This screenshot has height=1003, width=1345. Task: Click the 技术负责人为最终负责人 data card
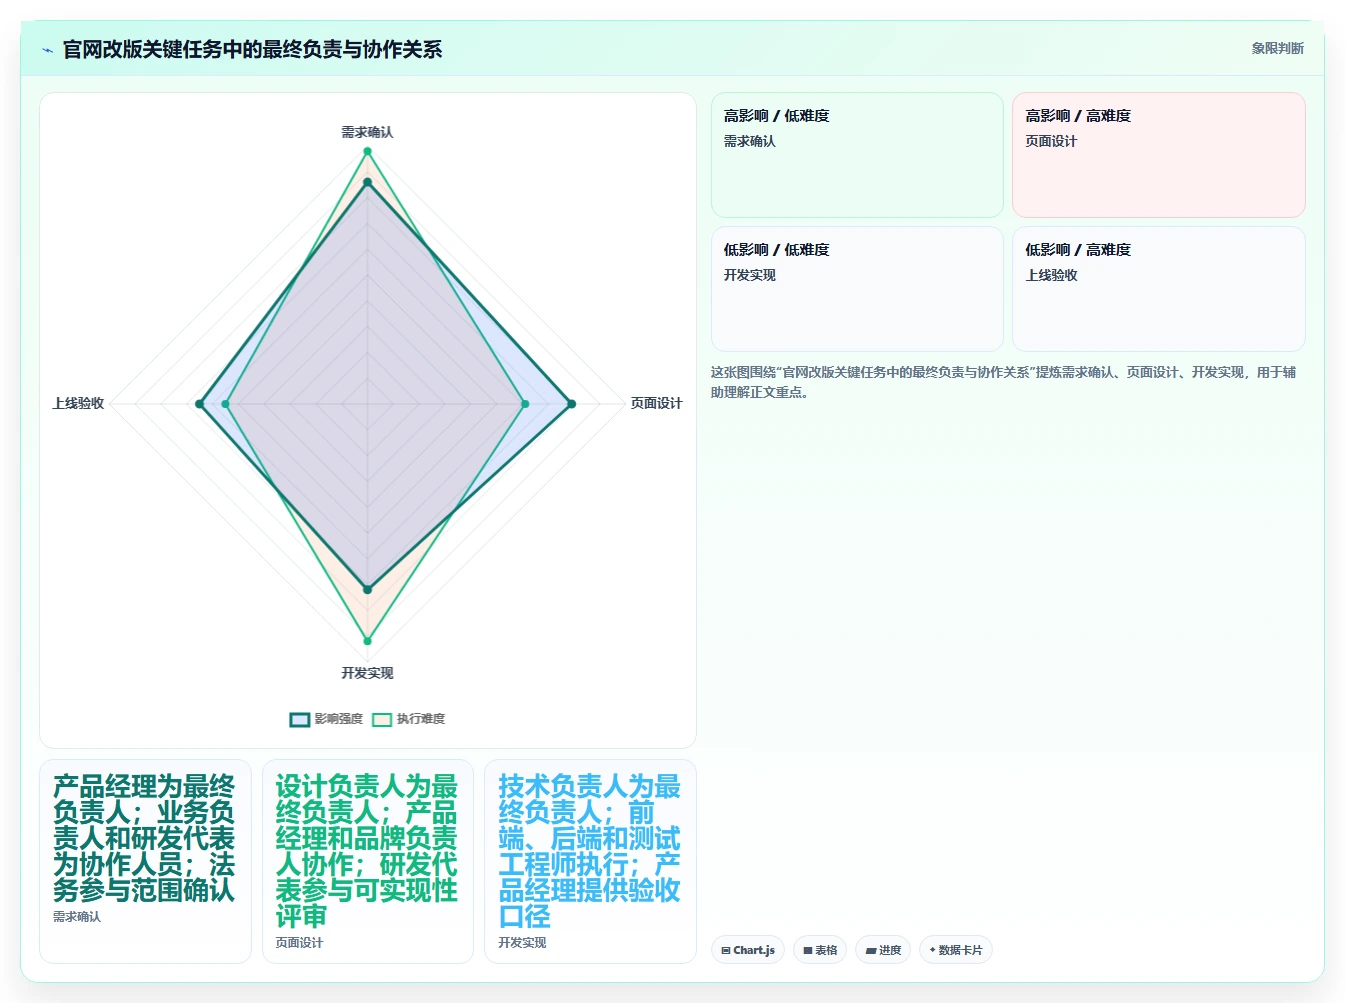click(x=590, y=861)
